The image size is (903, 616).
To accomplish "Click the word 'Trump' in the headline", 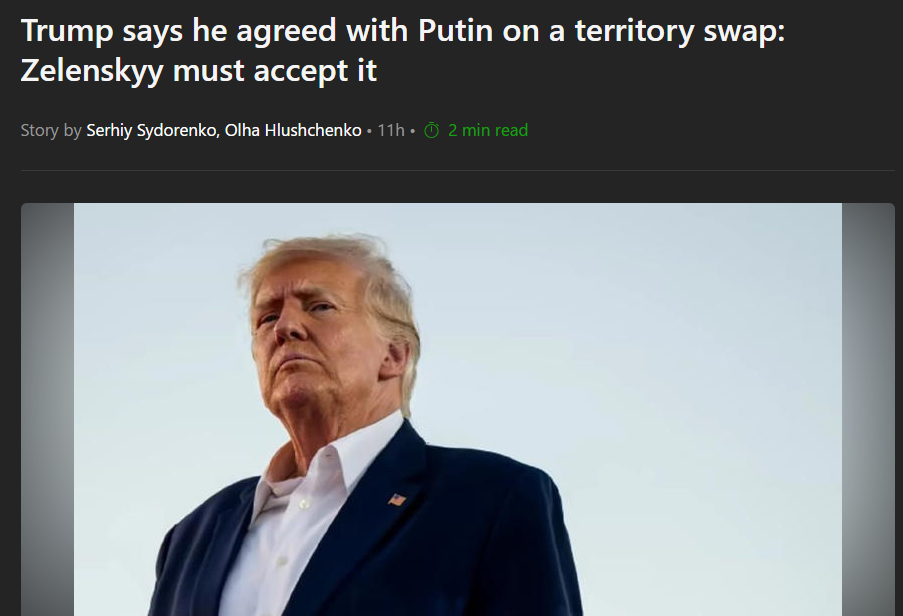I will point(67,31).
